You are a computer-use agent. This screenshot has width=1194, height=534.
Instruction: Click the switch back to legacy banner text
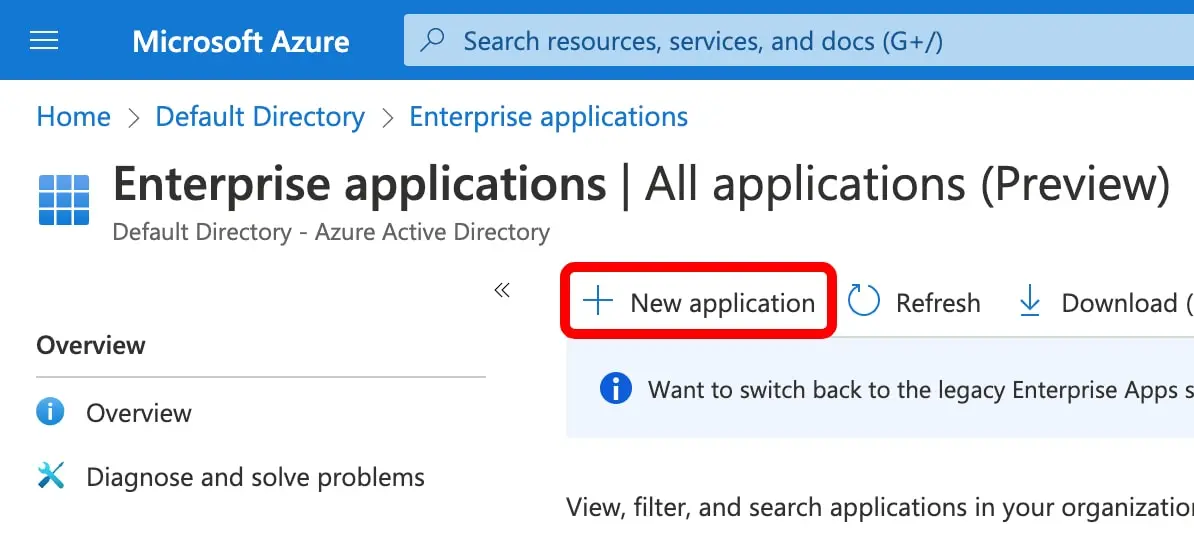[x=920, y=390]
